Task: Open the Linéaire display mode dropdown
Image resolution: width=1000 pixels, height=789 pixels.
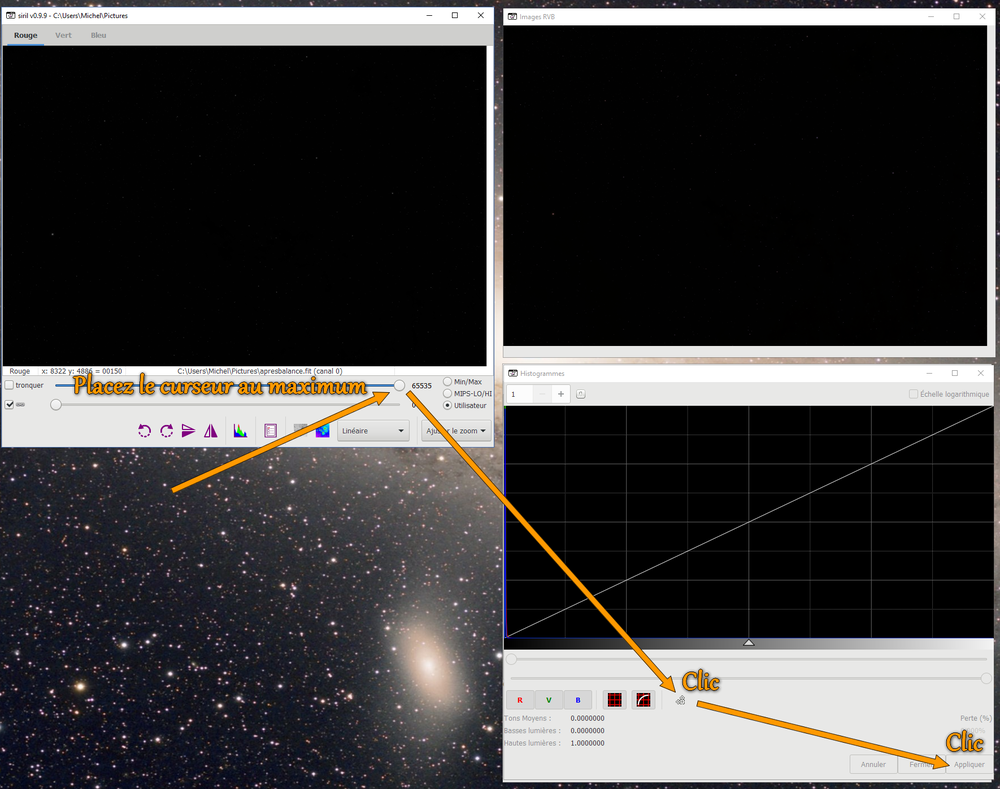Action: click(x=373, y=431)
